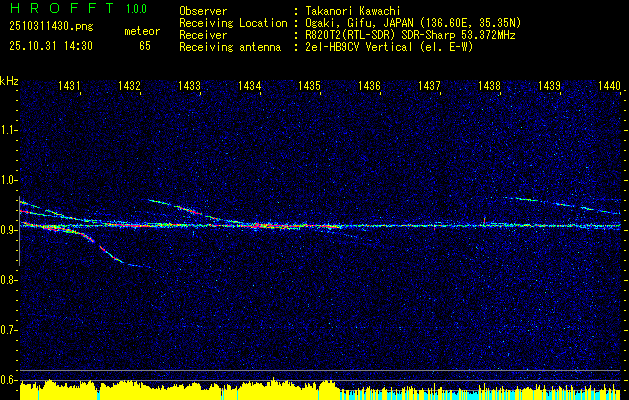
Task: Click the meteor label
Action: pos(142,31)
